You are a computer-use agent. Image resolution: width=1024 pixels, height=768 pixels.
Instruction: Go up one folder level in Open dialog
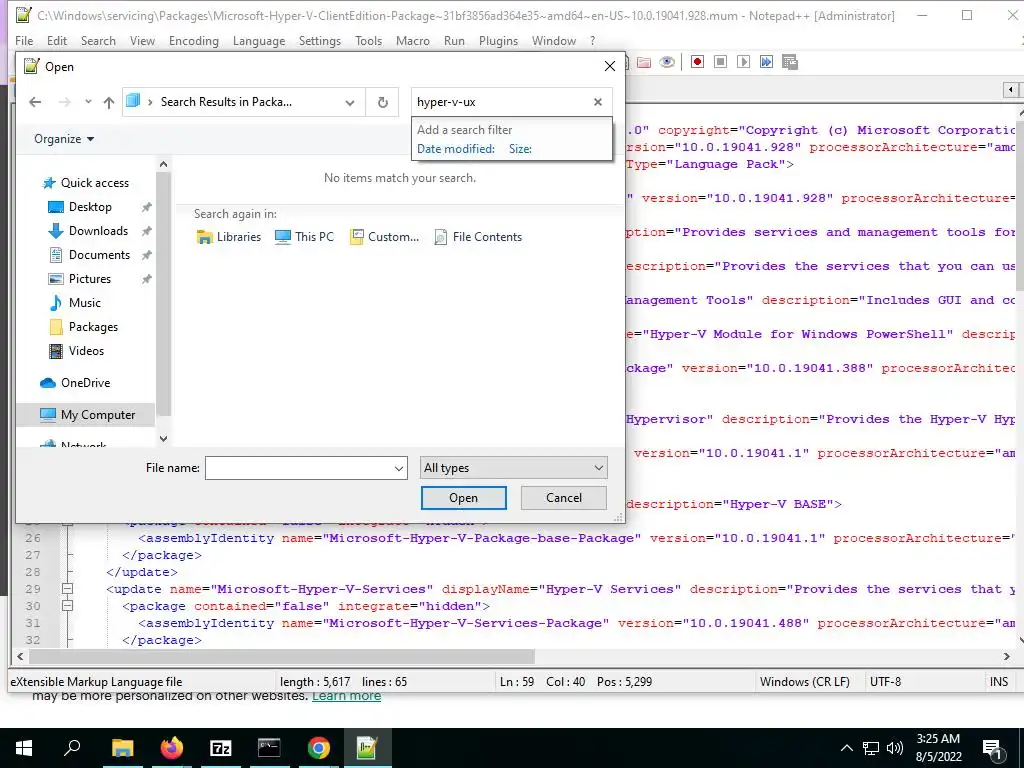point(108,102)
